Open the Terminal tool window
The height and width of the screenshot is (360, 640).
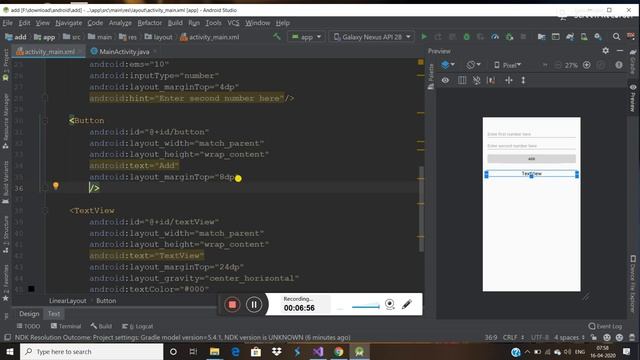pyautogui.click(x=66, y=326)
